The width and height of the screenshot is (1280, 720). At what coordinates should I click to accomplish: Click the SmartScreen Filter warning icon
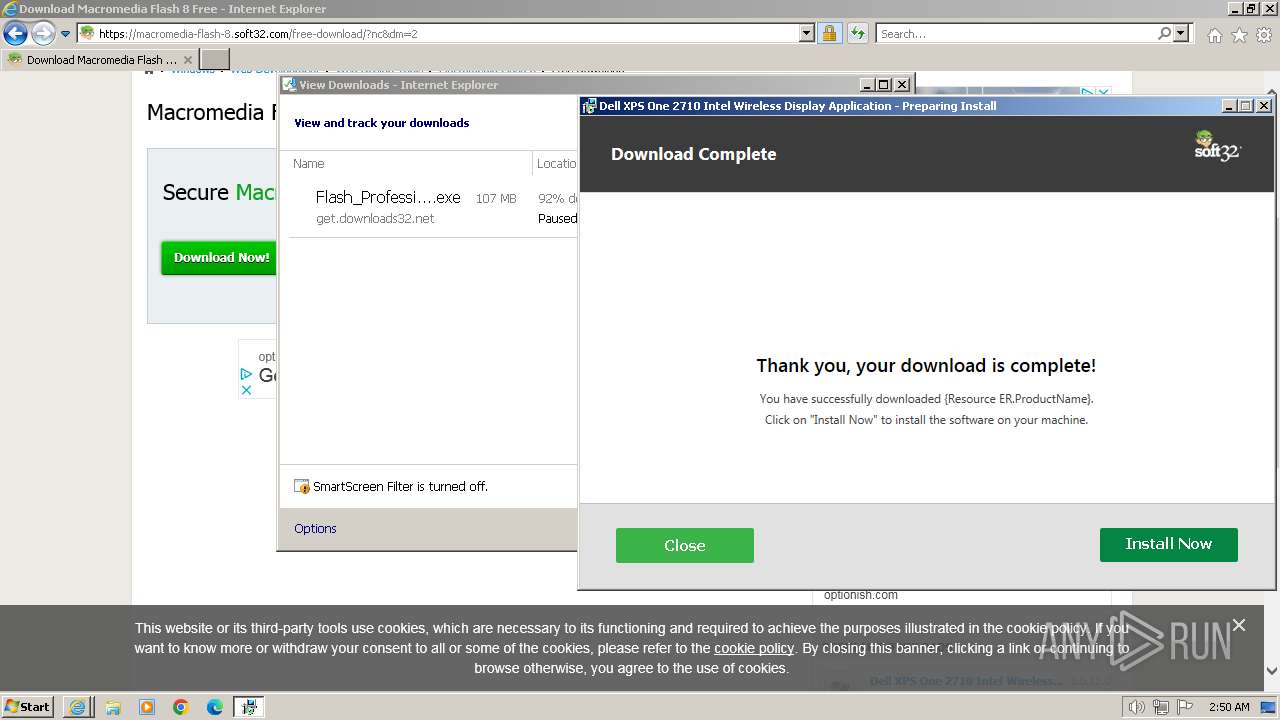click(302, 486)
